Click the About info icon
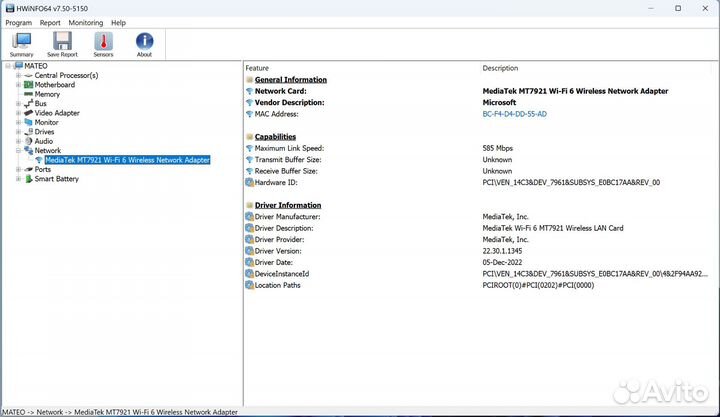This screenshot has height=417, width=720. tap(144, 43)
